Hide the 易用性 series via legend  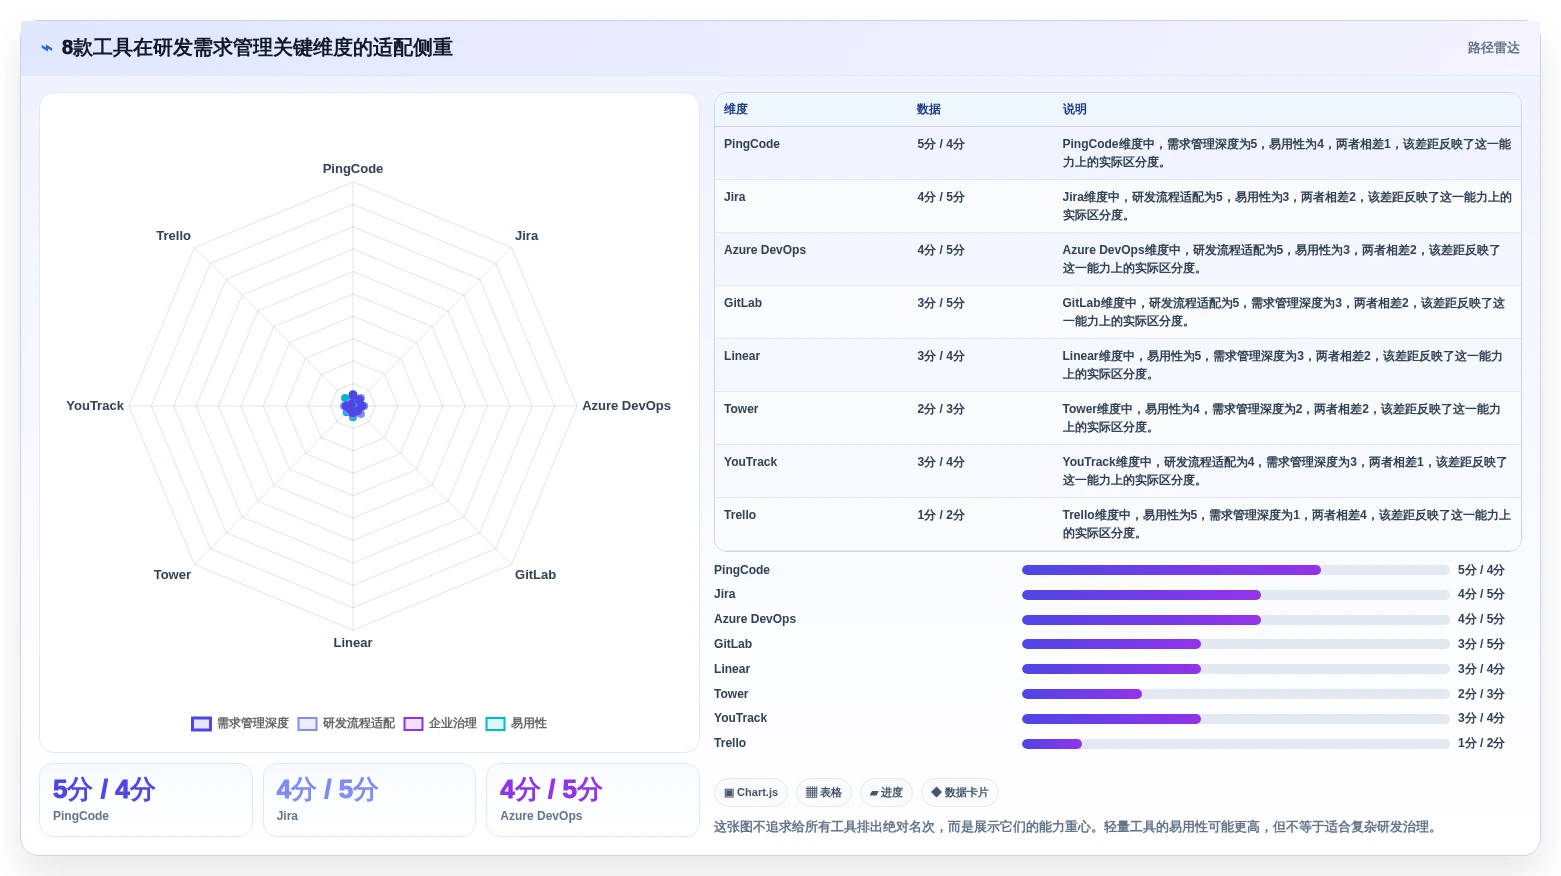(x=516, y=723)
